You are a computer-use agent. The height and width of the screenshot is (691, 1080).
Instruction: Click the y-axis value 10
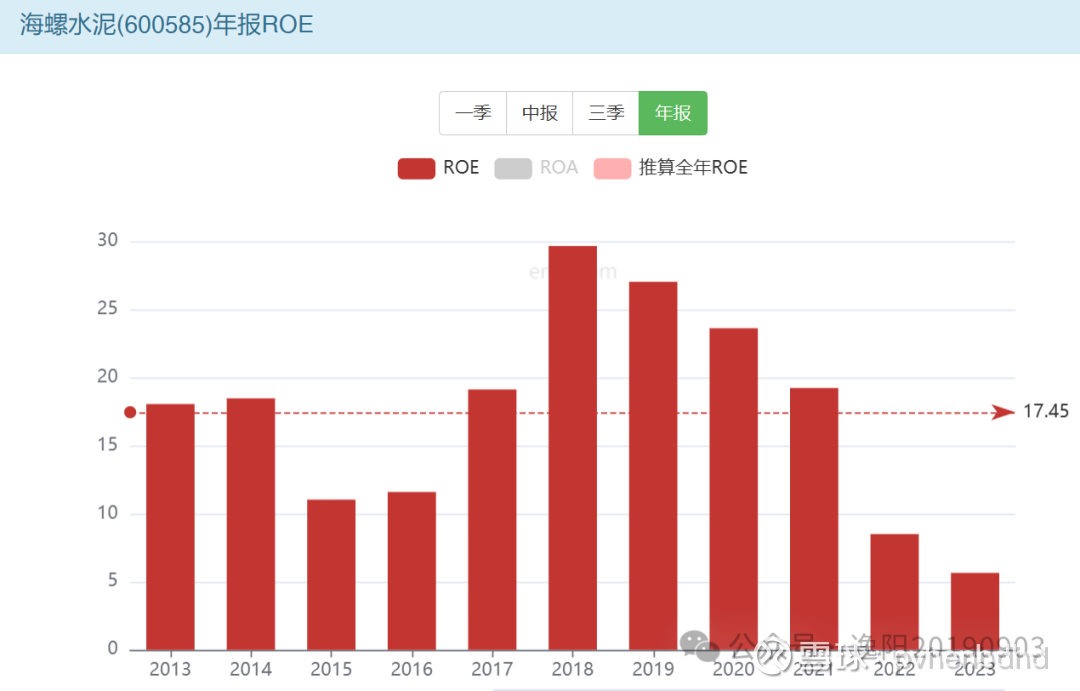[x=107, y=513]
